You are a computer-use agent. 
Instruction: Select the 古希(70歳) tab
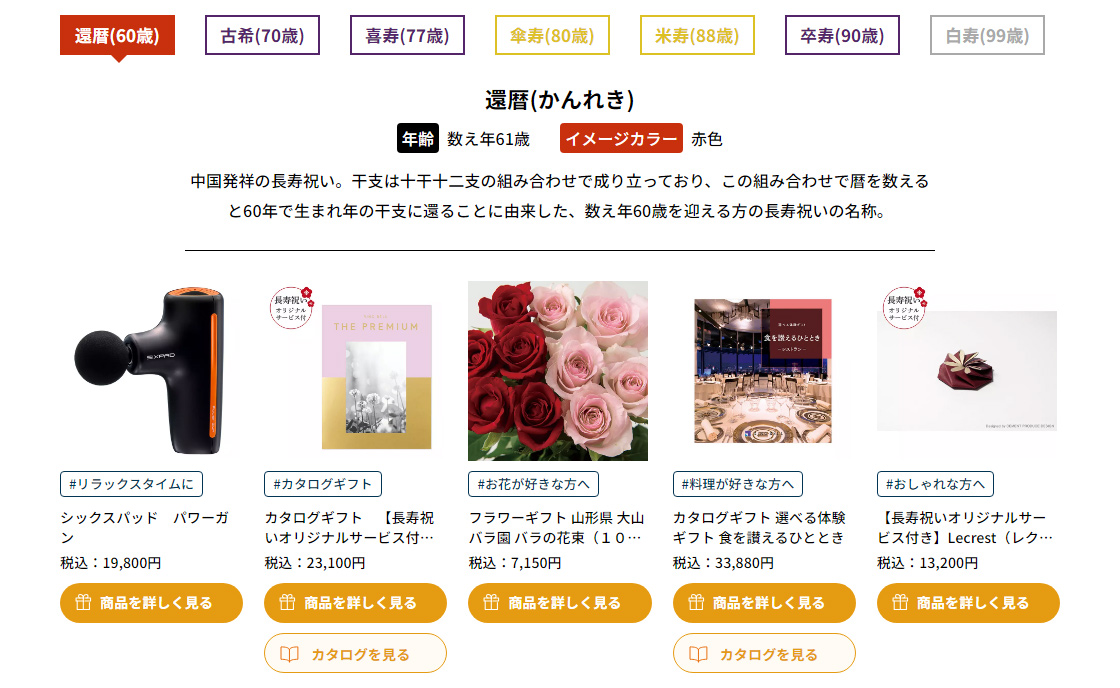click(262, 35)
